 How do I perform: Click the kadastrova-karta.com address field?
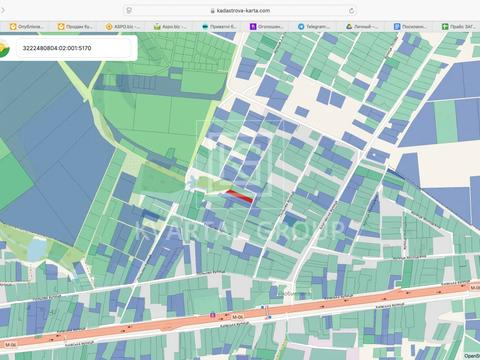click(240, 11)
